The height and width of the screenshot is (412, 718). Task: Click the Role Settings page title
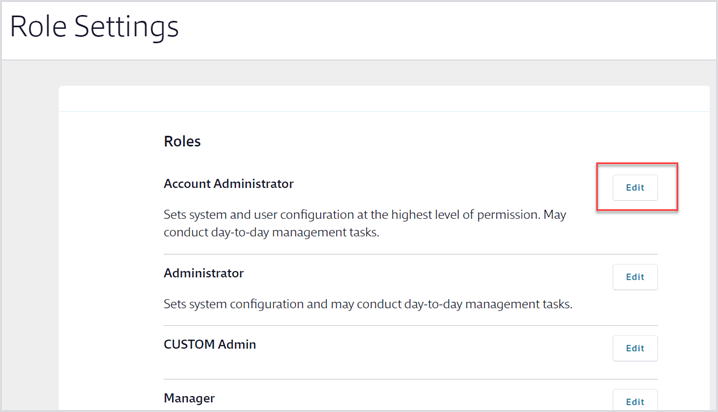point(94,27)
